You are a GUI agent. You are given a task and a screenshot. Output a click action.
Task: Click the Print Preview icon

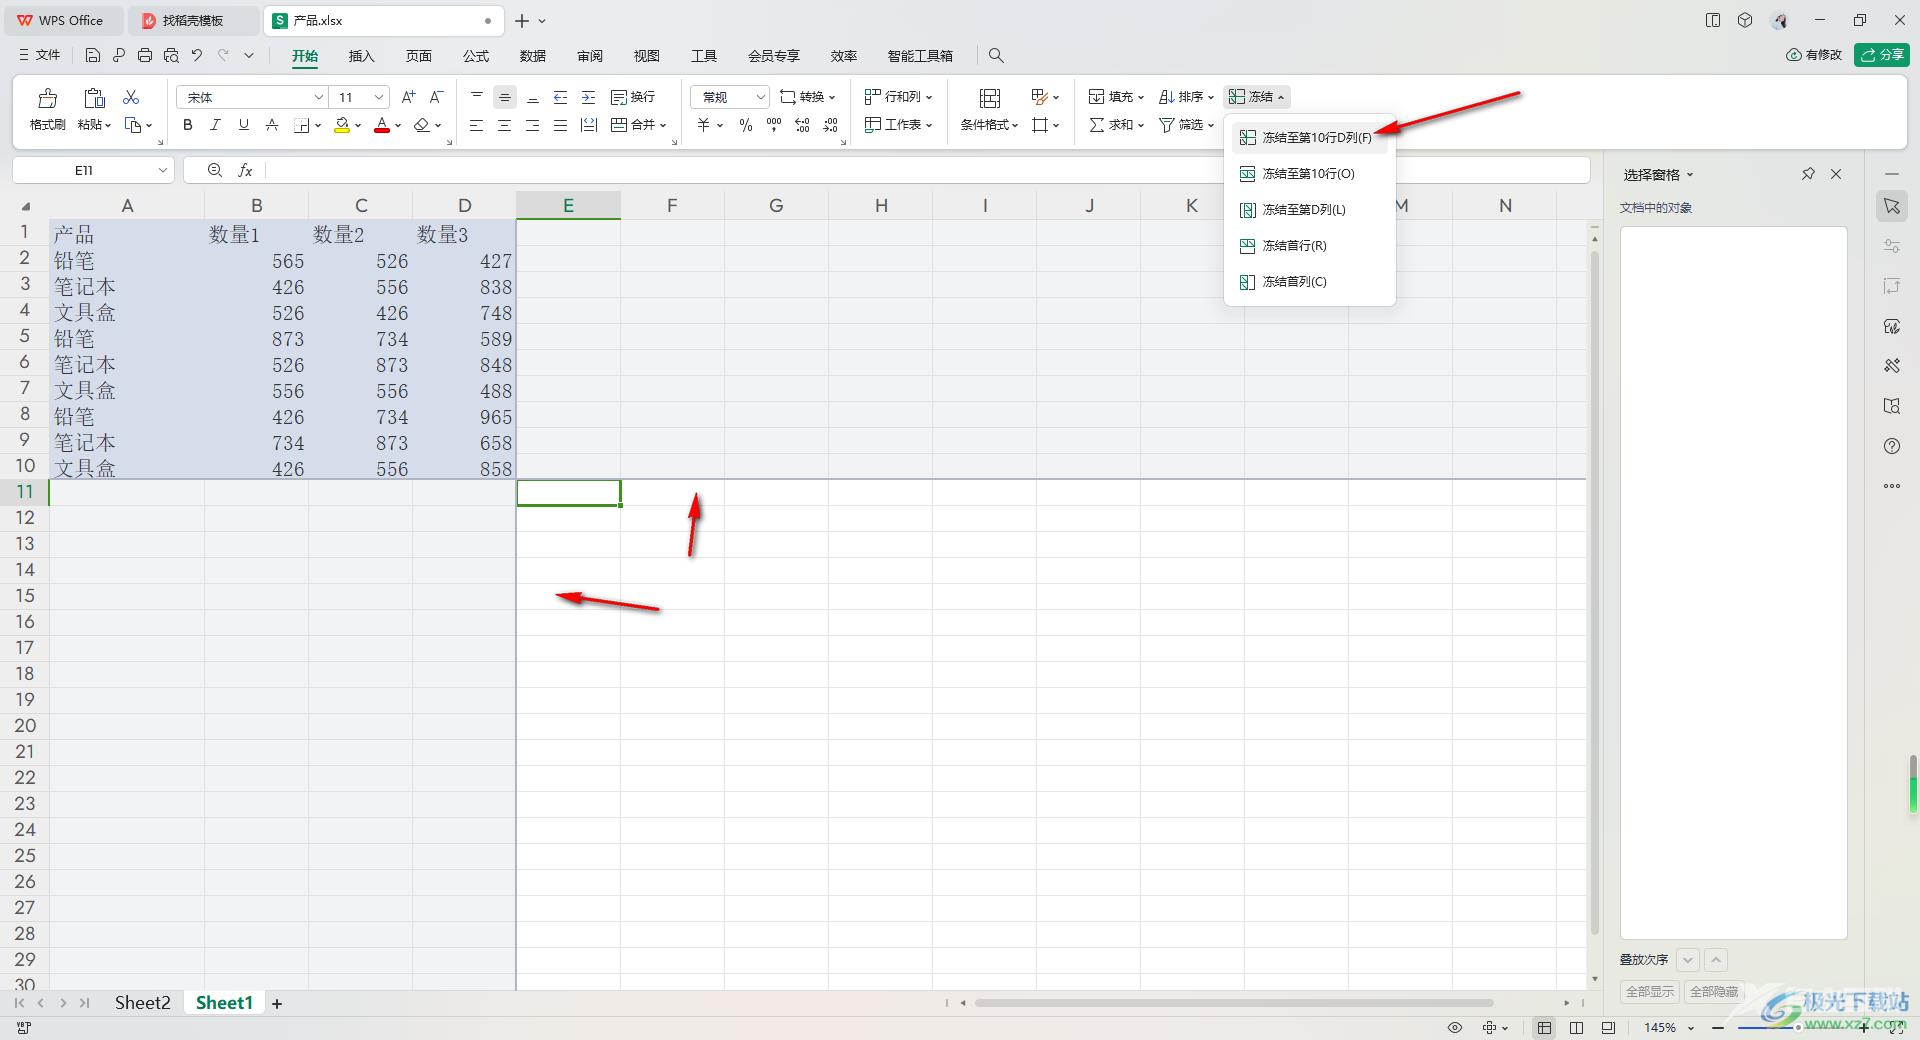171,56
